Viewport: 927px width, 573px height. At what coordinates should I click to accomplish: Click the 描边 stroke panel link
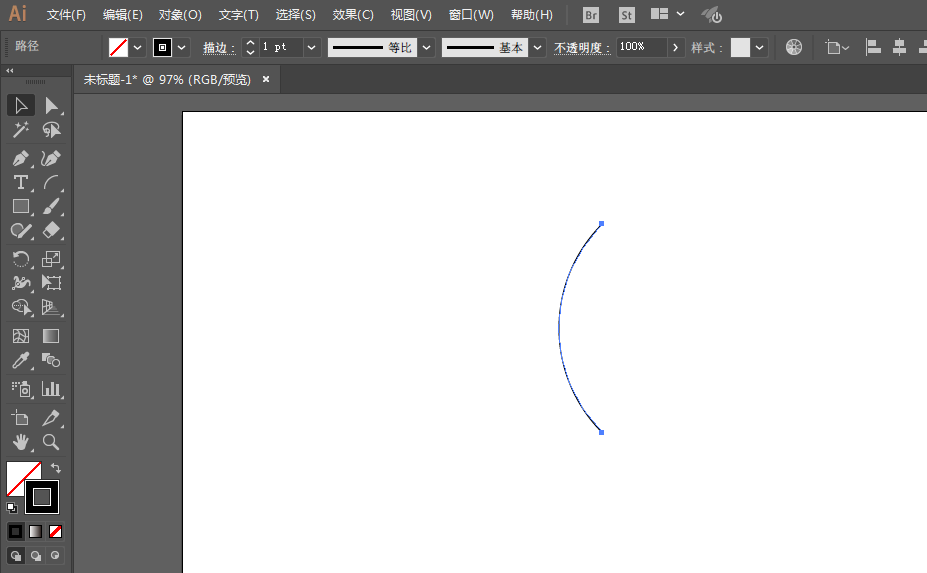tap(219, 47)
